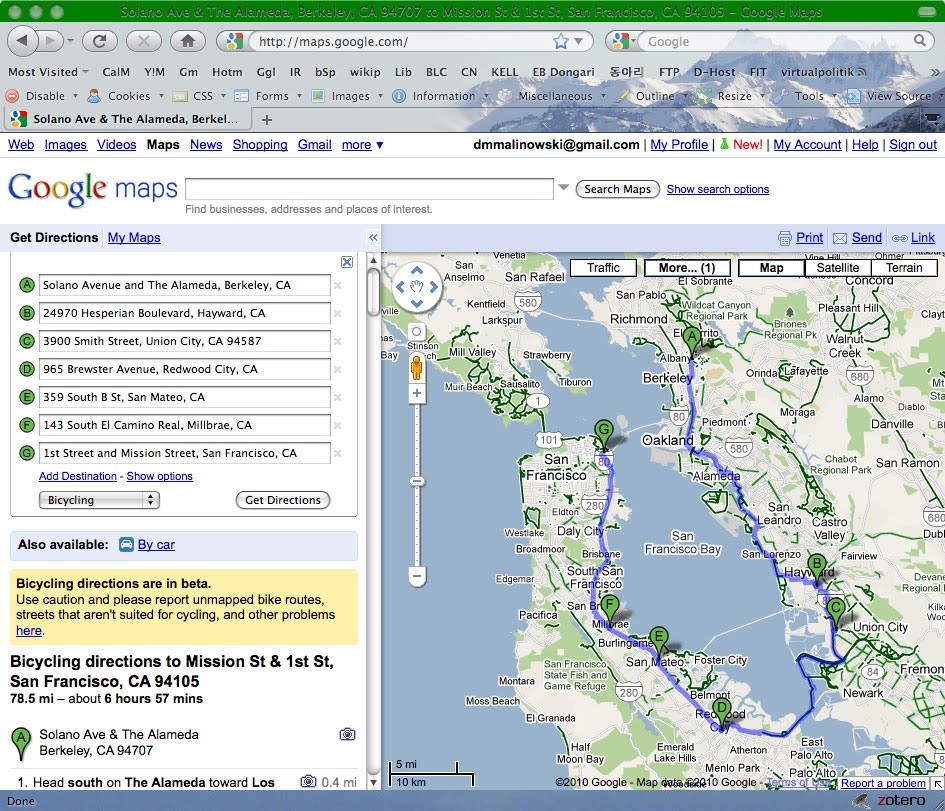
Task: Open Most Visited bookmarks dropdown
Action: (48, 72)
